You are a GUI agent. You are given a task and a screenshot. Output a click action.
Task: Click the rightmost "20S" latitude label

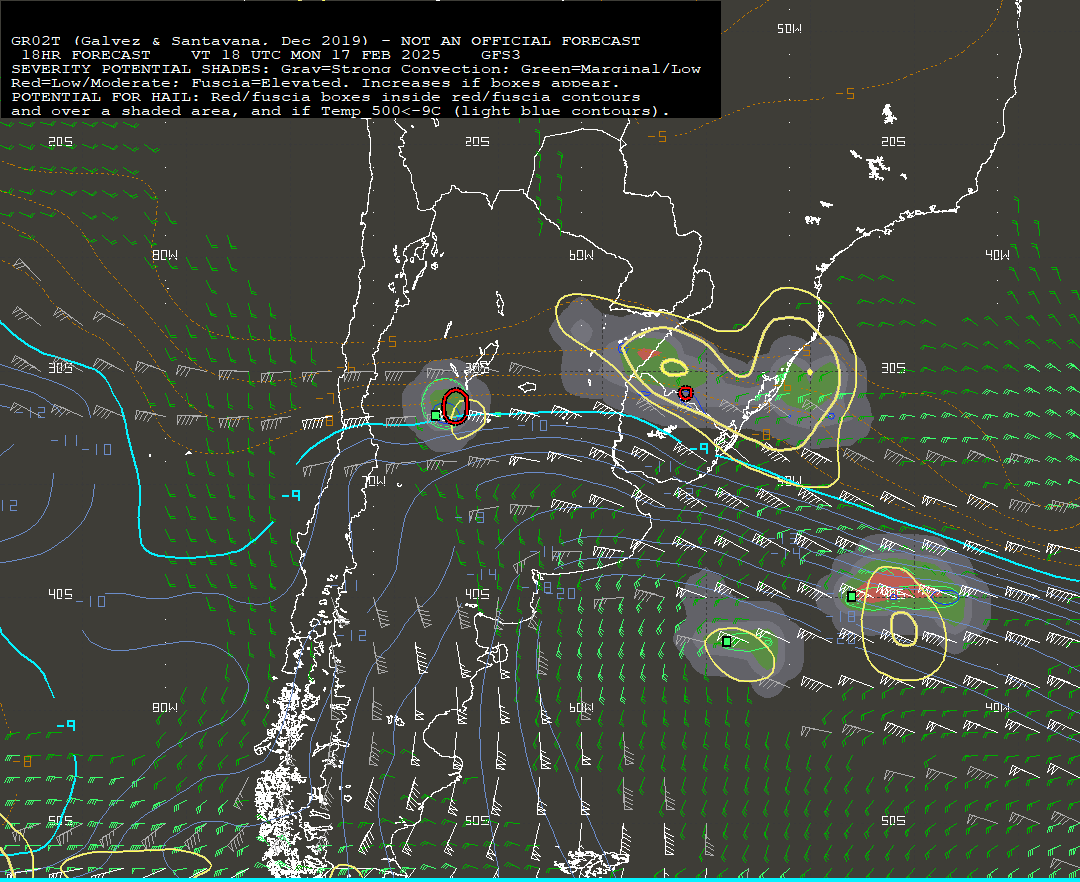893,142
